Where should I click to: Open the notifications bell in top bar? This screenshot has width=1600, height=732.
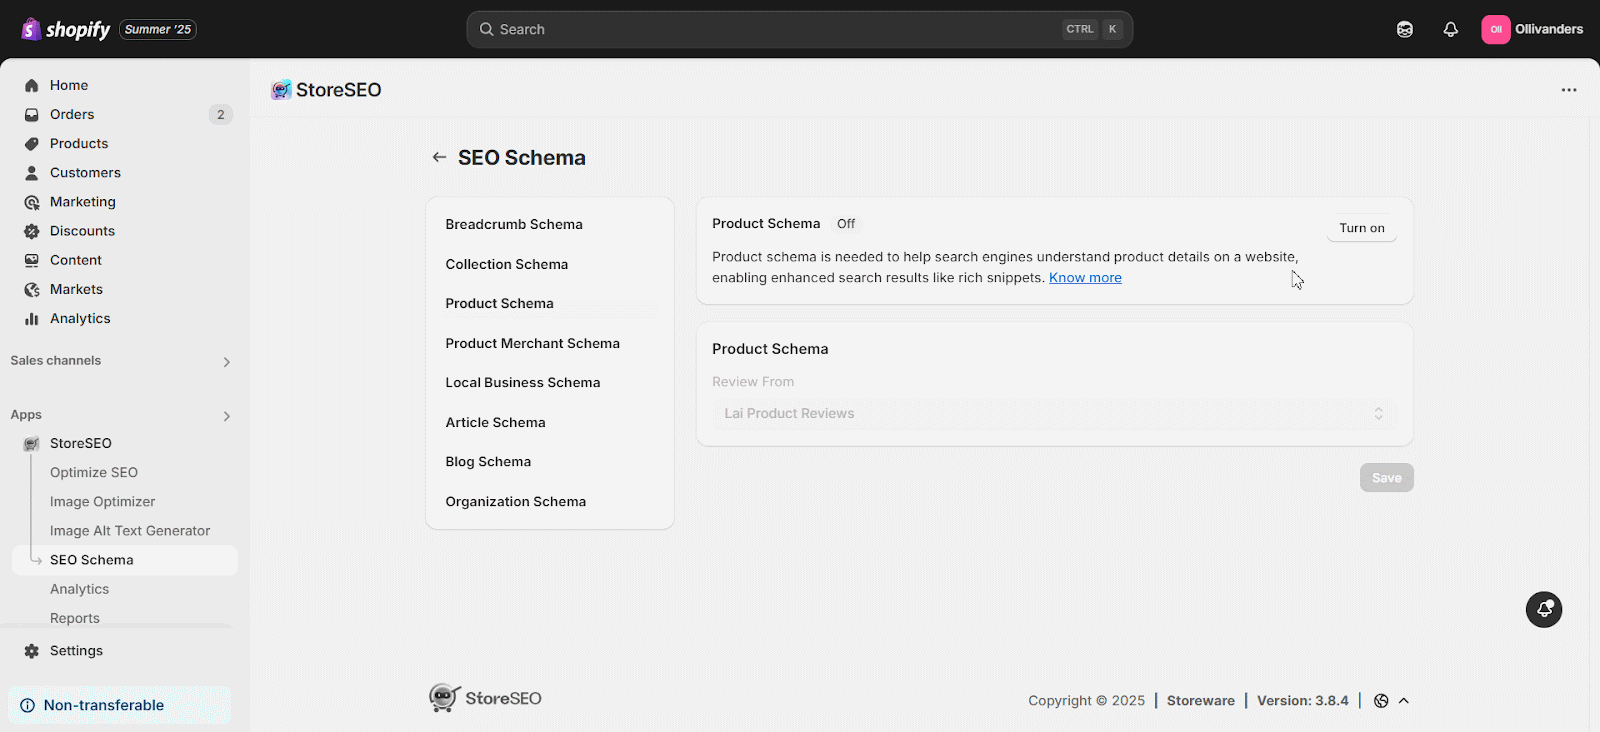(1450, 29)
